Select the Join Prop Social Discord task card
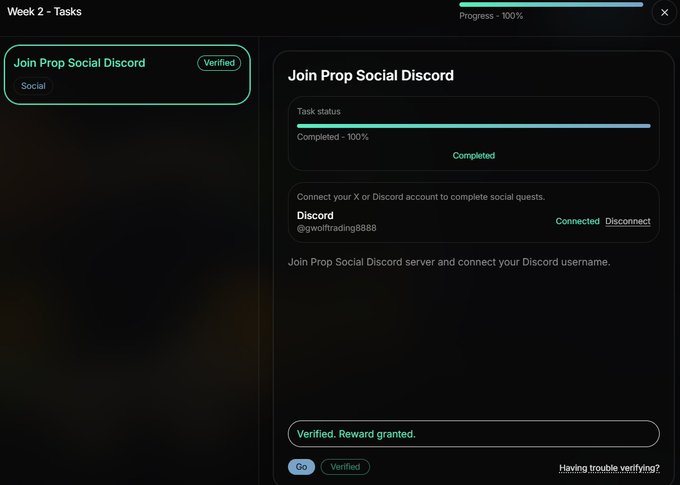 pos(127,75)
